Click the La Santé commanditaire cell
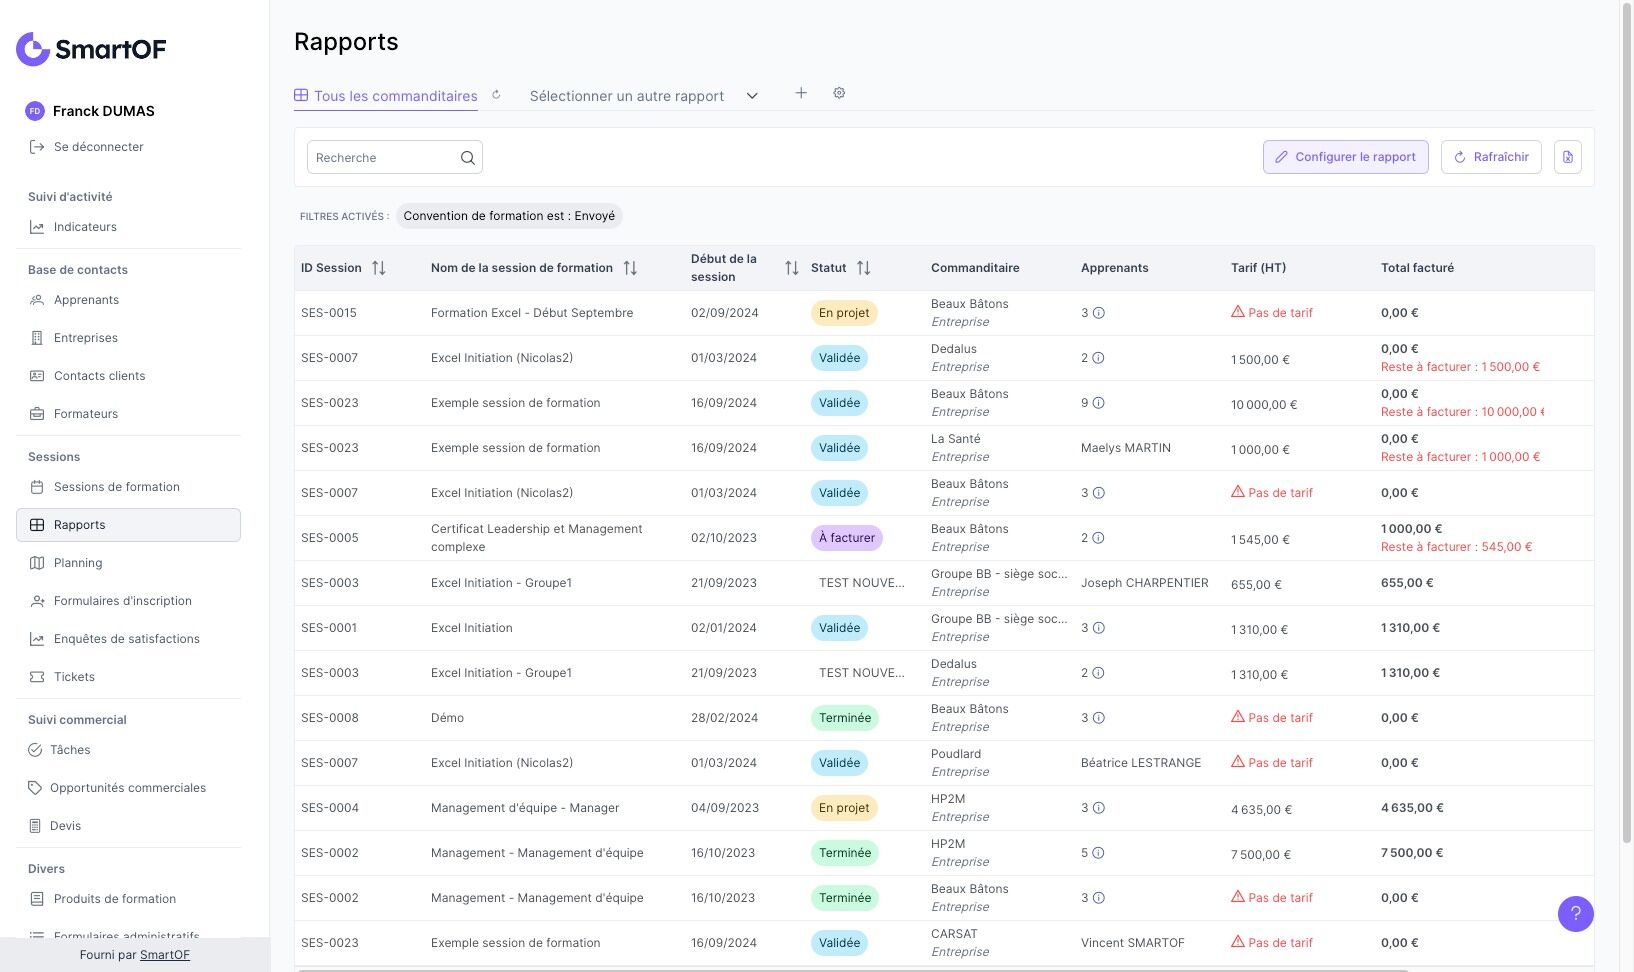The width and height of the screenshot is (1634, 972). coord(960,448)
